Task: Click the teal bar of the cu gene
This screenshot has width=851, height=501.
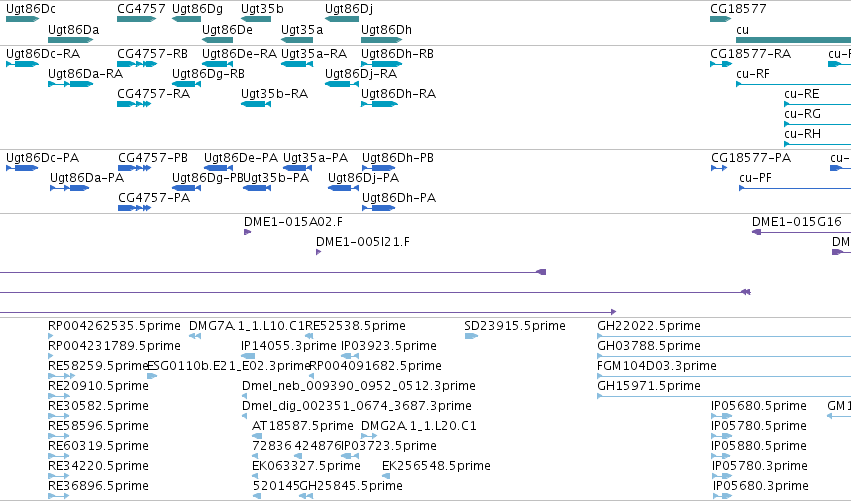Action: [793, 40]
